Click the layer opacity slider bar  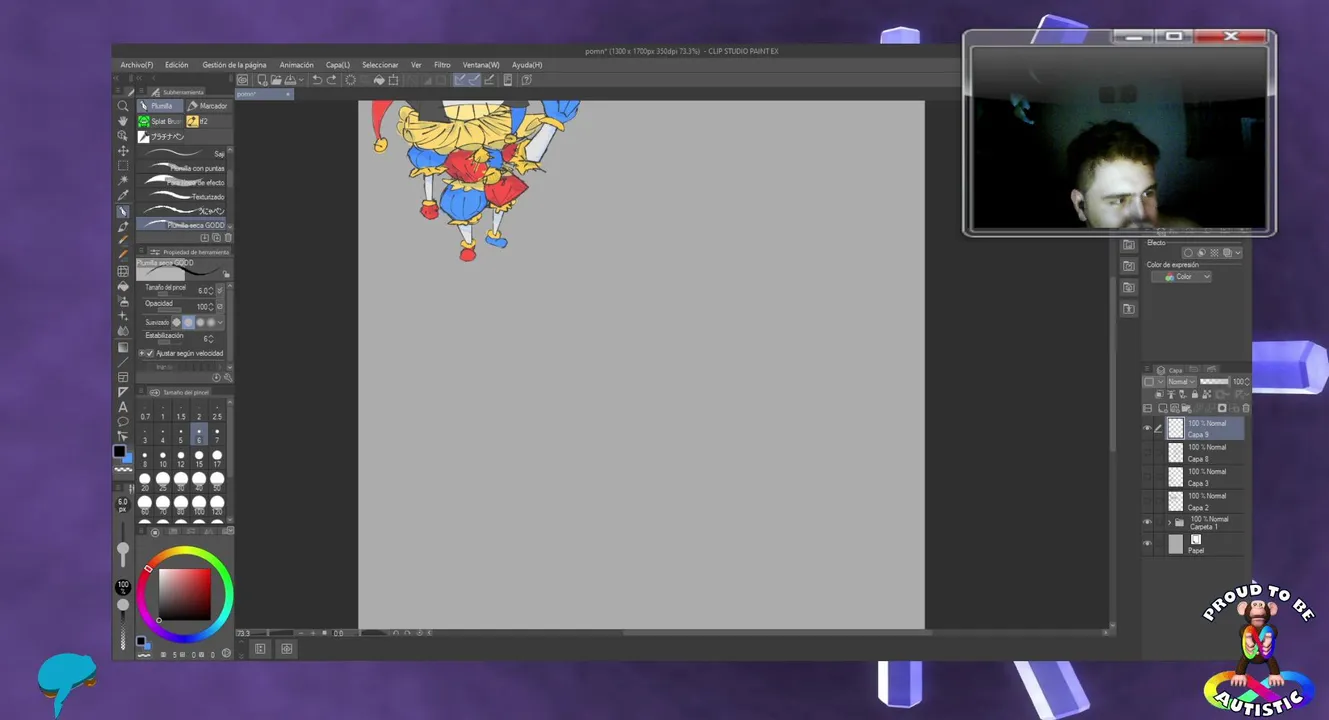click(x=1214, y=381)
